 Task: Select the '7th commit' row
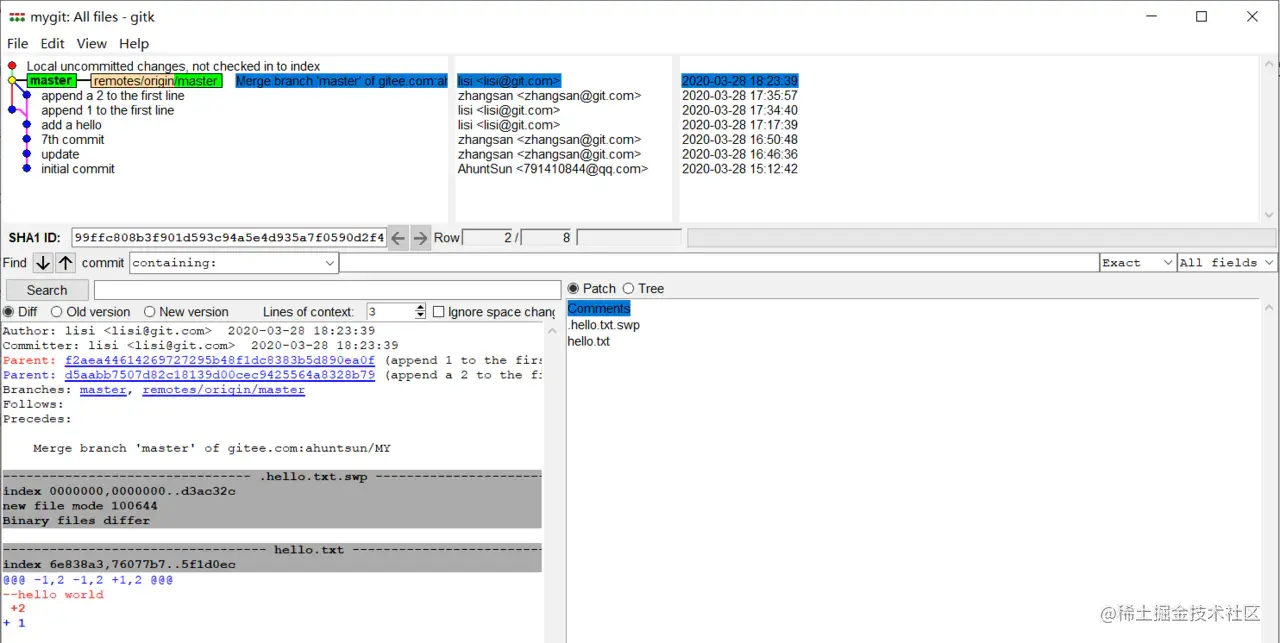(73, 140)
